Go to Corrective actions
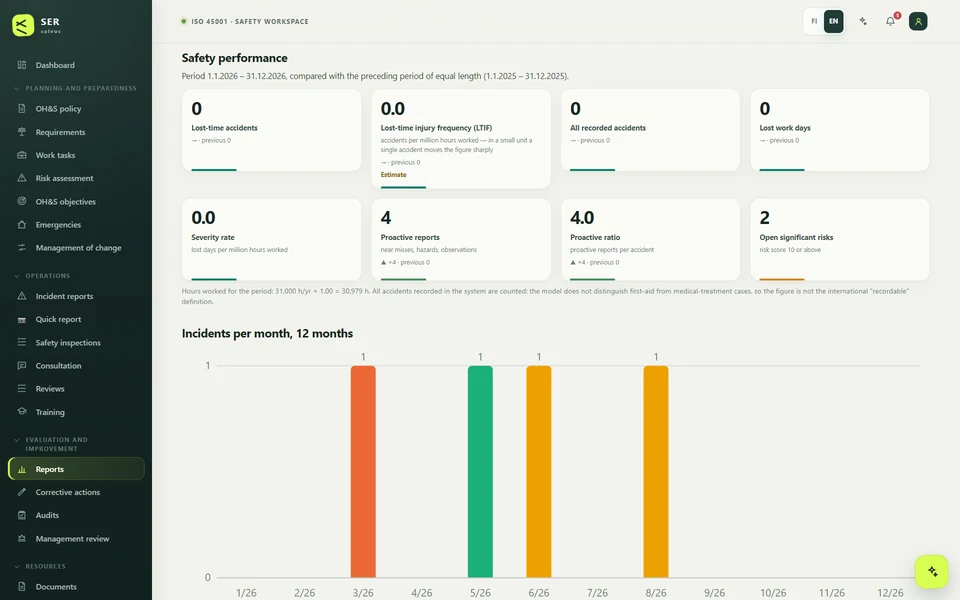 [x=76, y=492]
